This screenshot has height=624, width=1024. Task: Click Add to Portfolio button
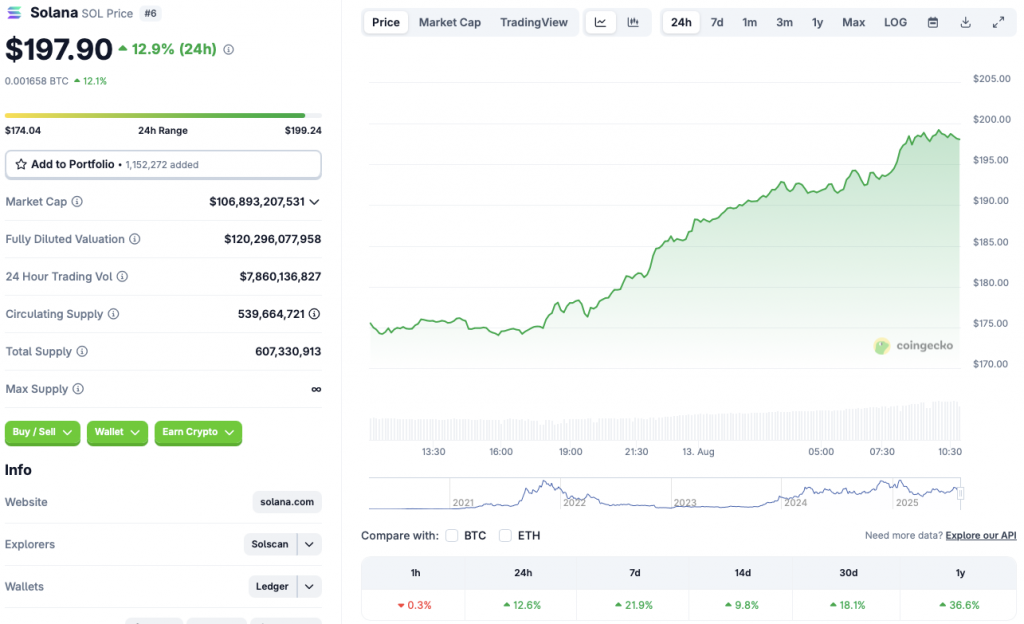[163, 164]
